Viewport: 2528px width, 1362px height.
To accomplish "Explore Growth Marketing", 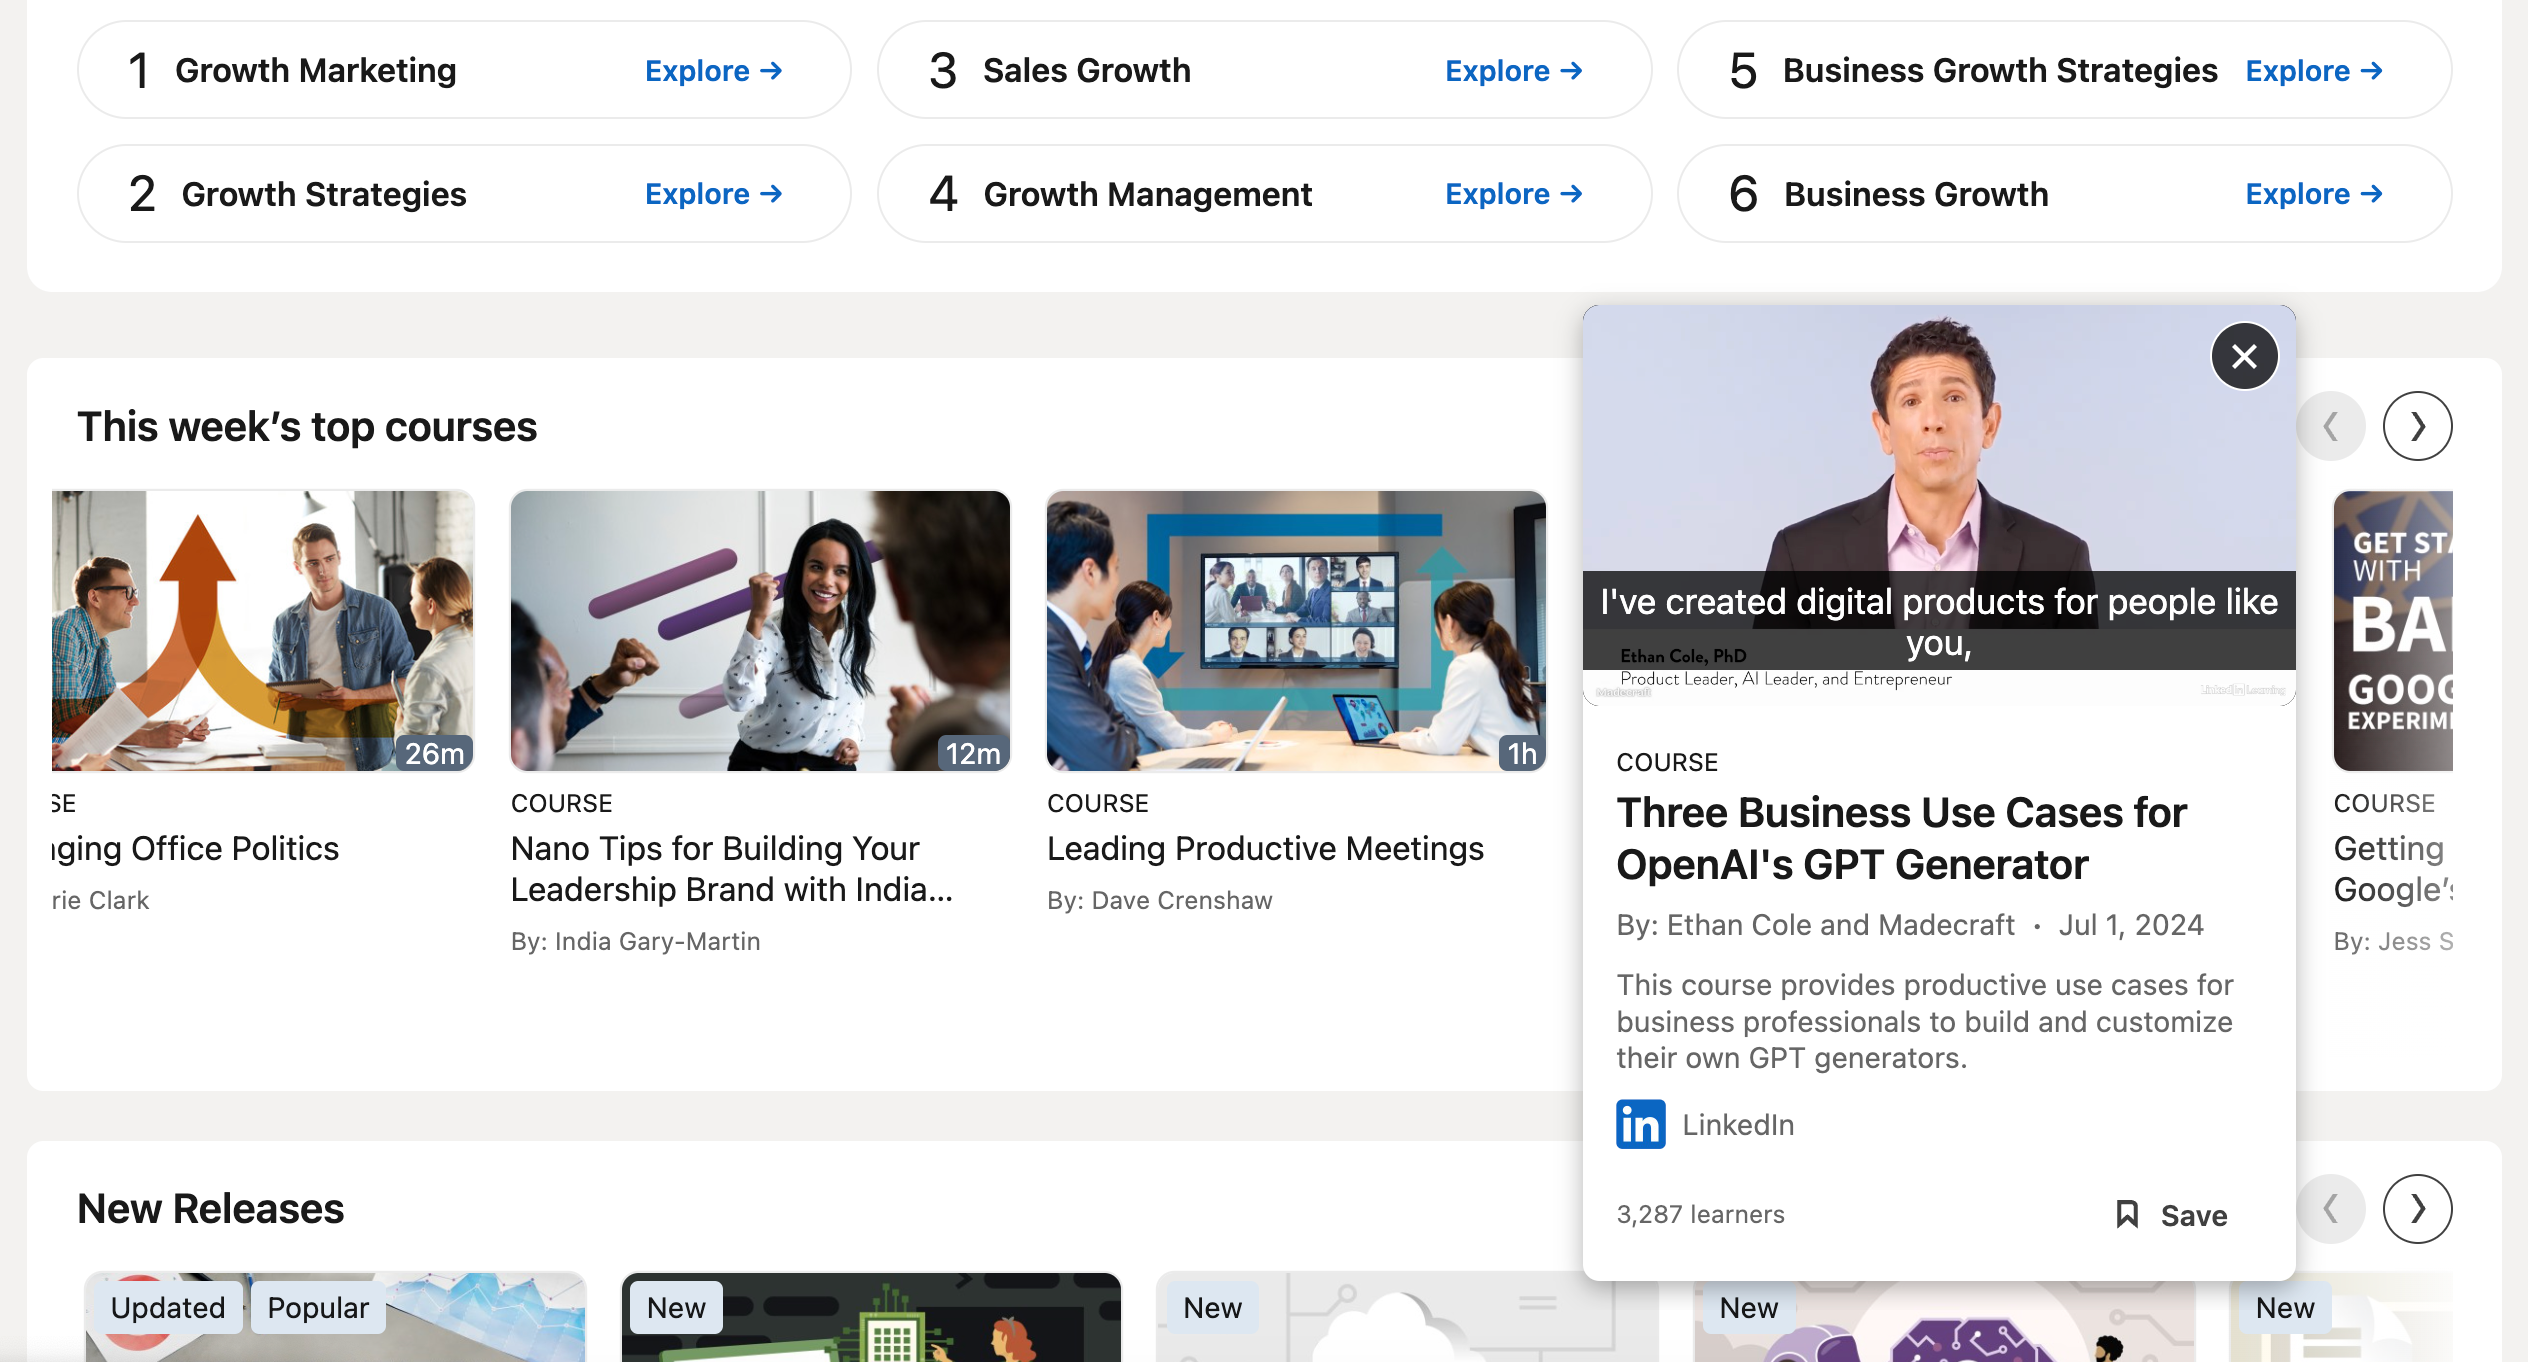I will coord(714,71).
